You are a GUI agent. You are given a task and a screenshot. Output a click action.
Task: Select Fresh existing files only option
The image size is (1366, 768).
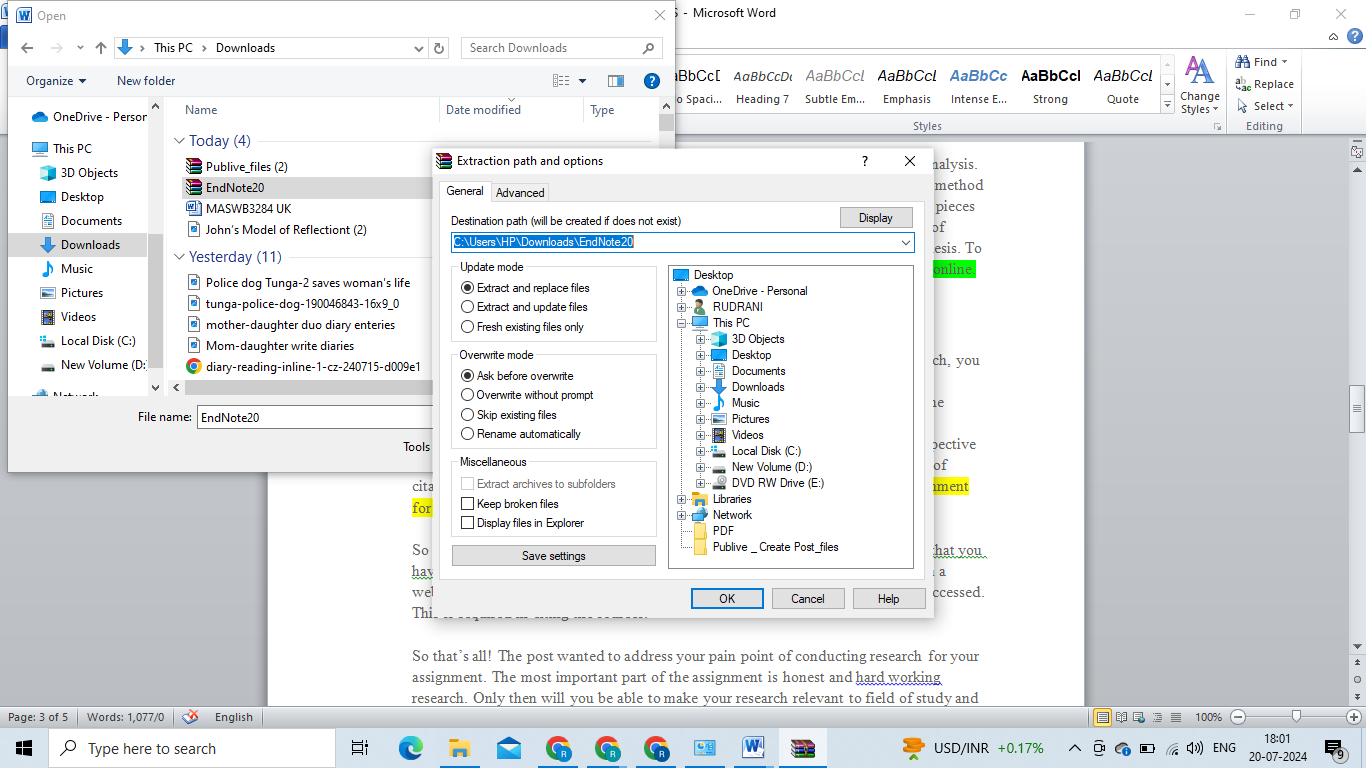(467, 327)
